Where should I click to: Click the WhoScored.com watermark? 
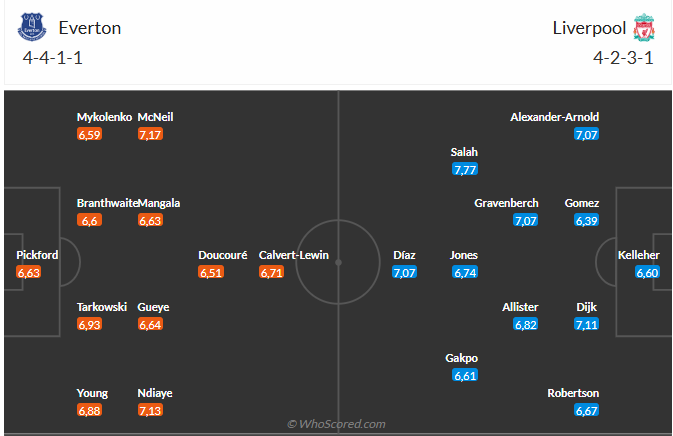click(336, 424)
